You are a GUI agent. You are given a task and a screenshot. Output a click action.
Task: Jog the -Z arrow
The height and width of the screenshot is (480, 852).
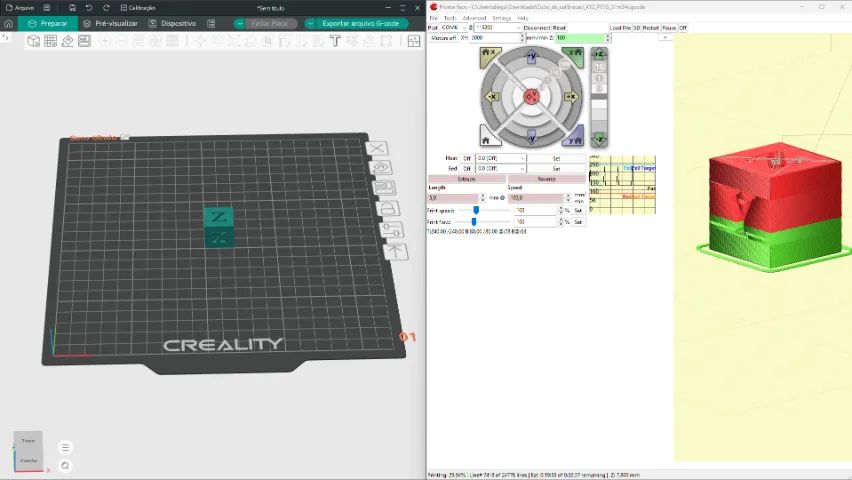click(x=599, y=139)
